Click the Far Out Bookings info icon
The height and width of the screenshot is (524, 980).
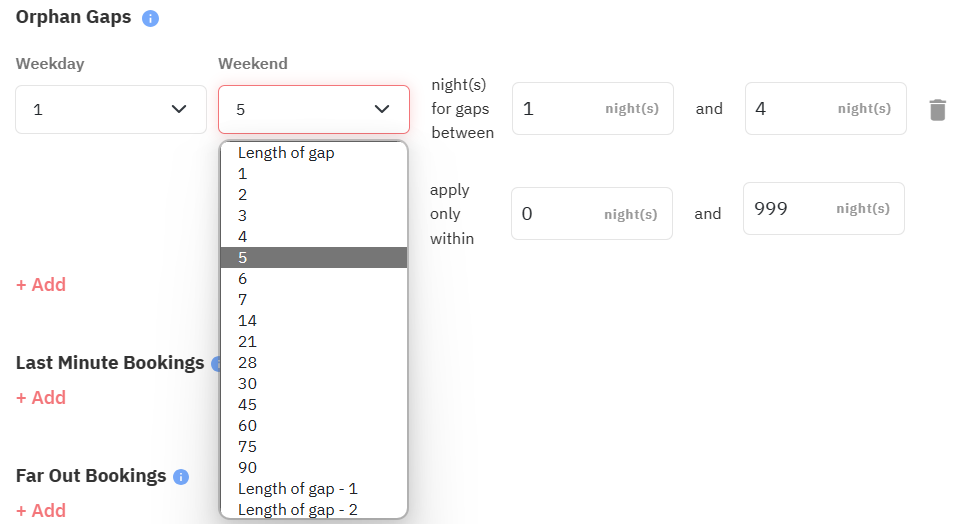[181, 477]
